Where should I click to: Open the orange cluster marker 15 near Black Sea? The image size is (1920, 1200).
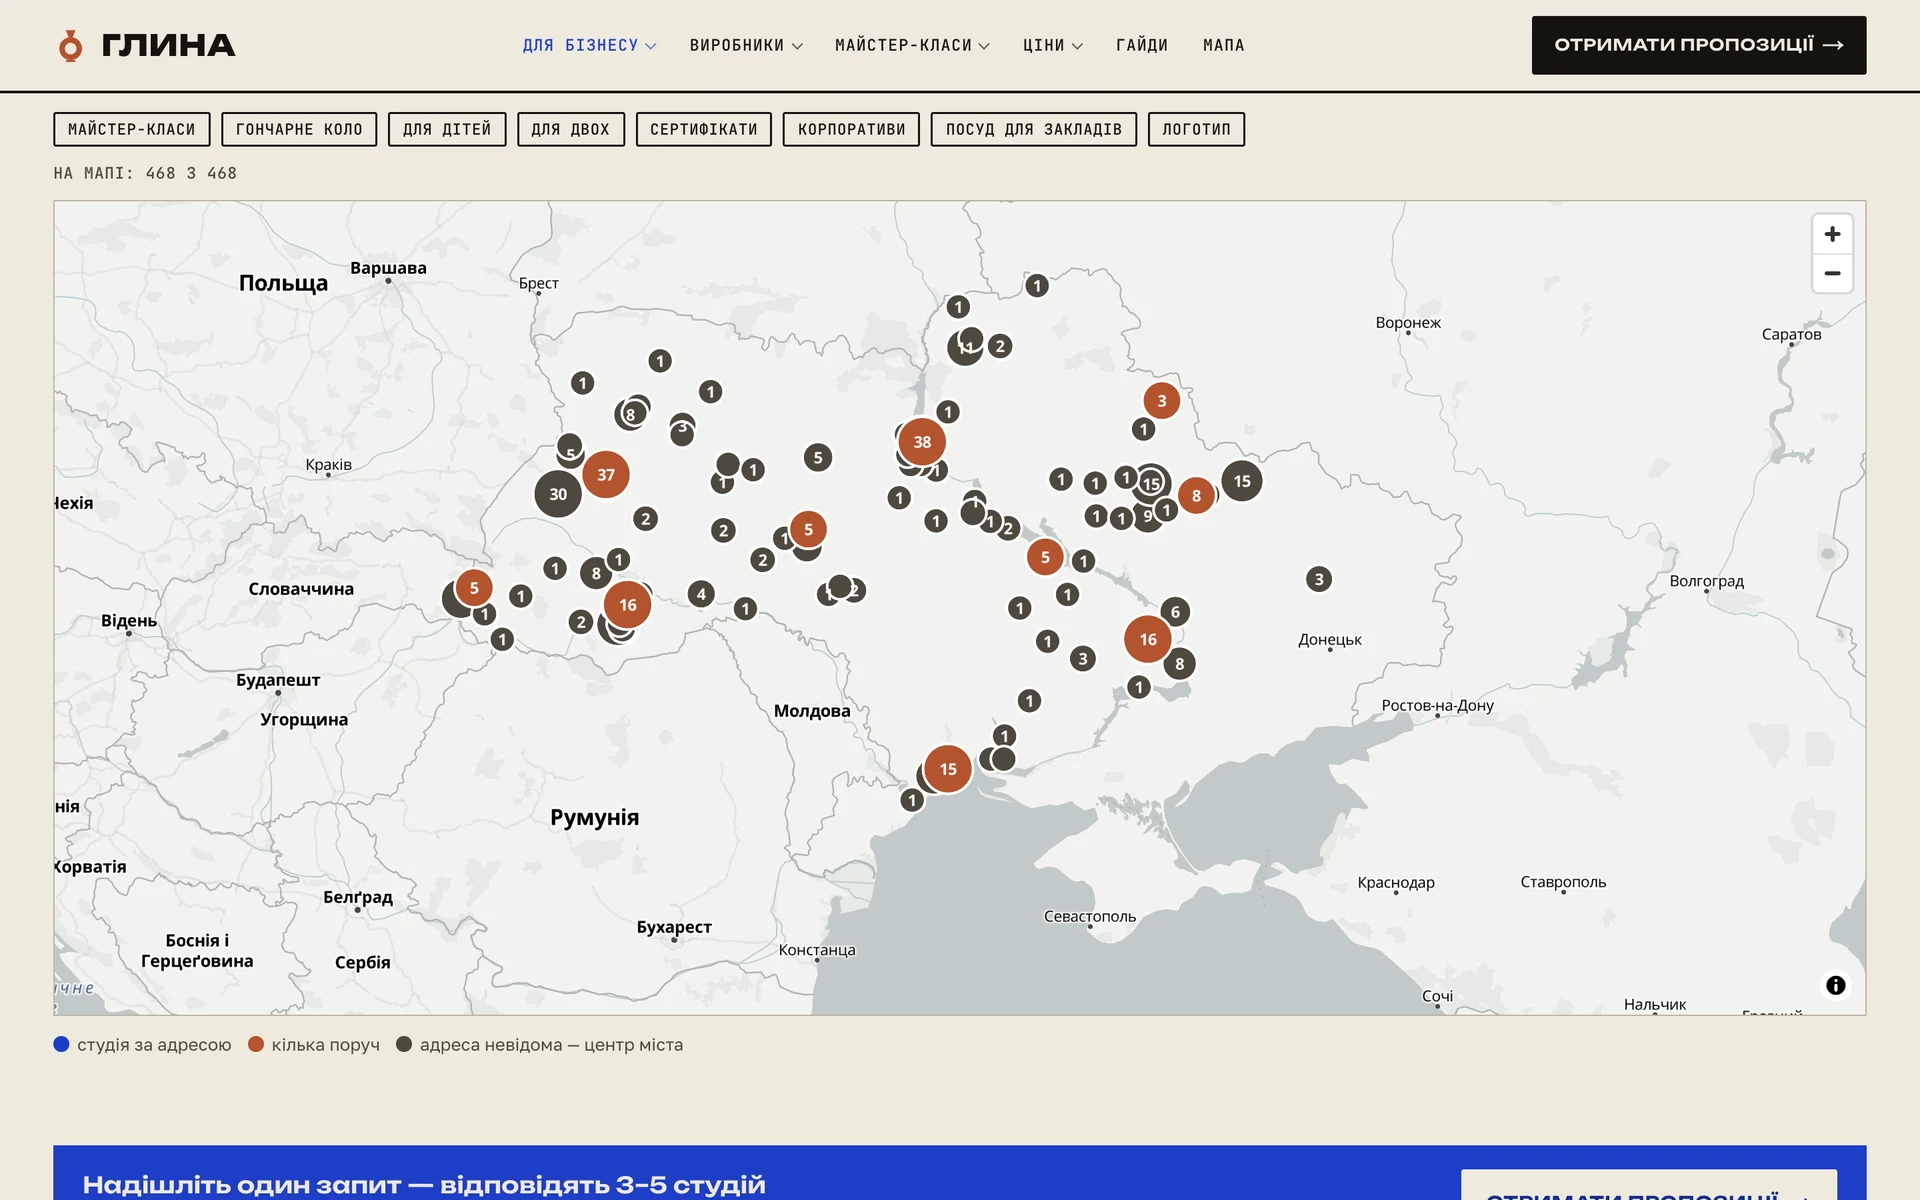click(x=948, y=769)
